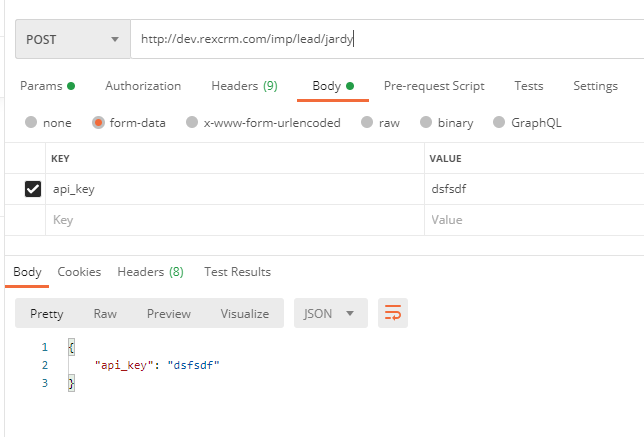Switch to the Params tab
644x437 pixels.
pos(47,86)
